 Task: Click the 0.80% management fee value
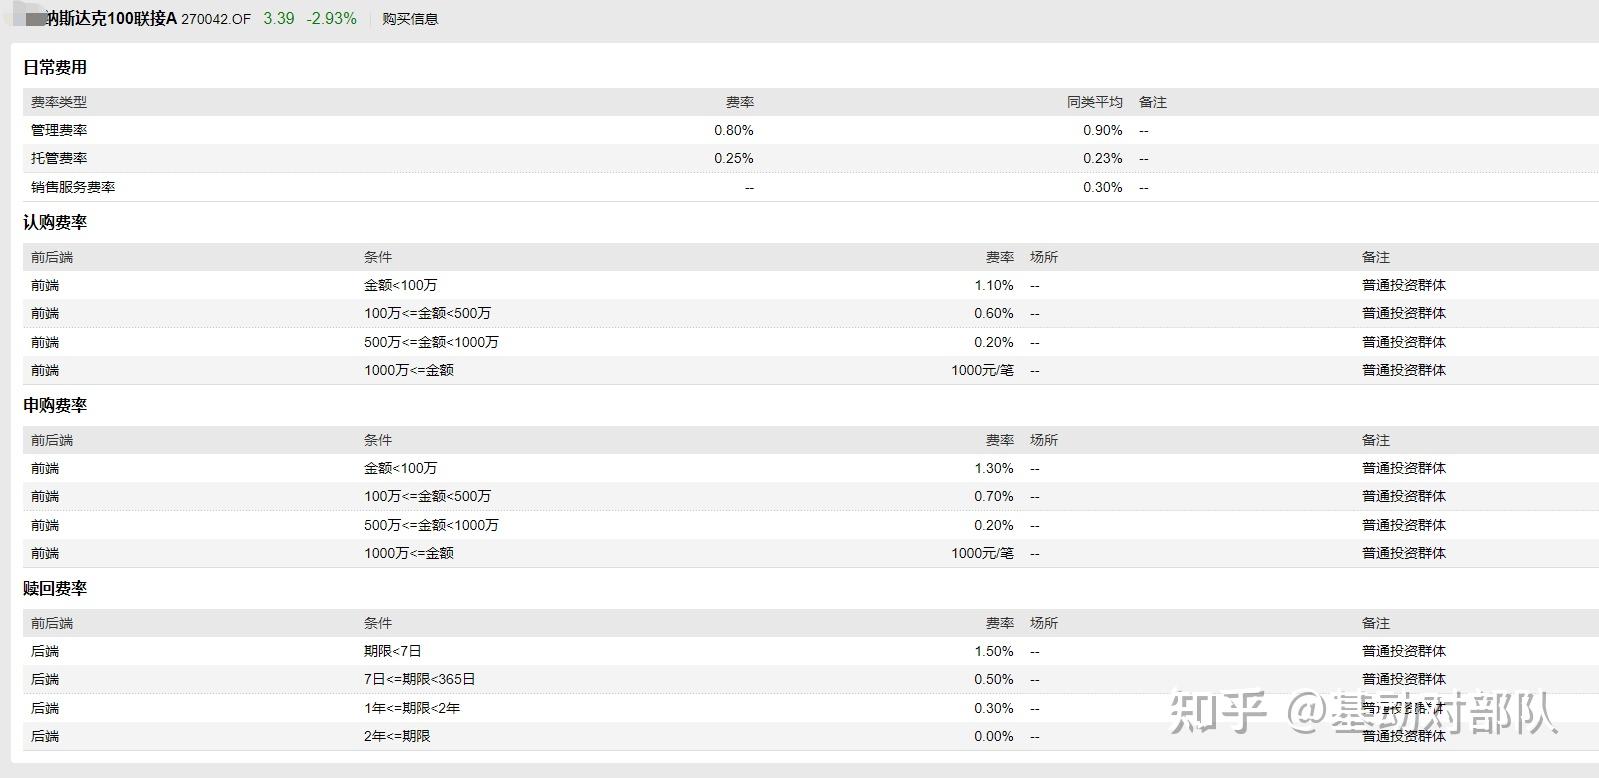coord(733,130)
